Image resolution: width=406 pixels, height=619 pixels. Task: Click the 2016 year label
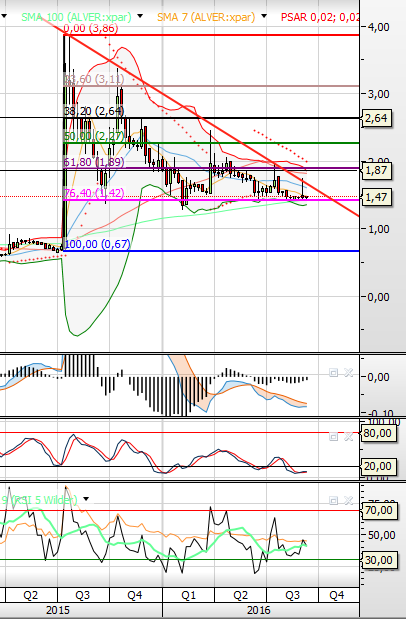point(259,610)
